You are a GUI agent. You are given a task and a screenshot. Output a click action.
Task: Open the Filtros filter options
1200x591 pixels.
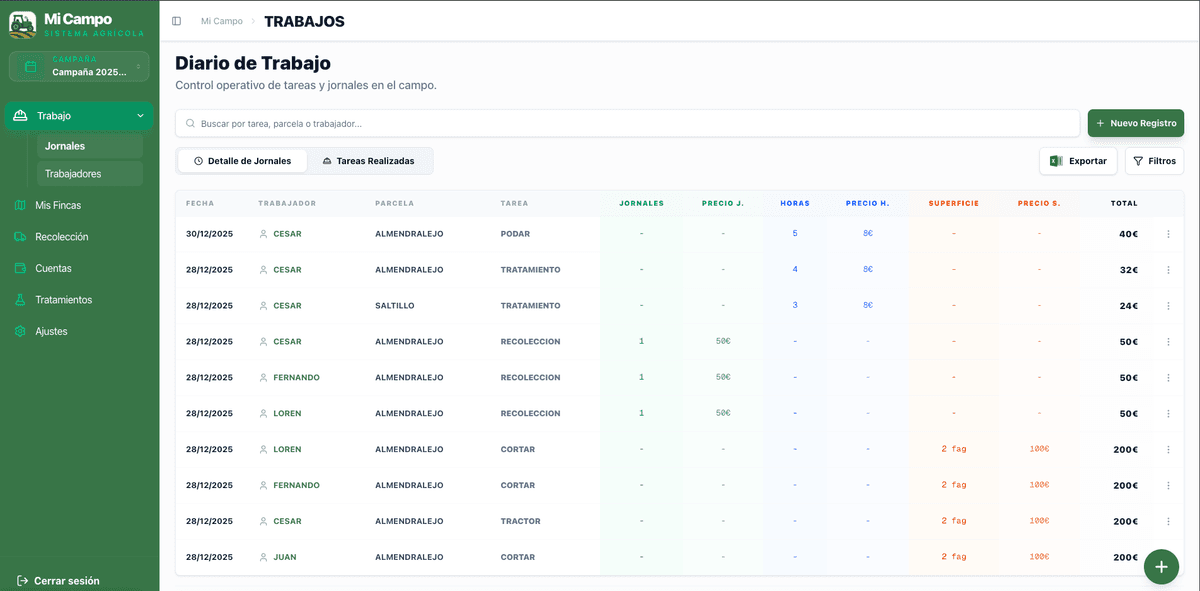click(x=1154, y=161)
